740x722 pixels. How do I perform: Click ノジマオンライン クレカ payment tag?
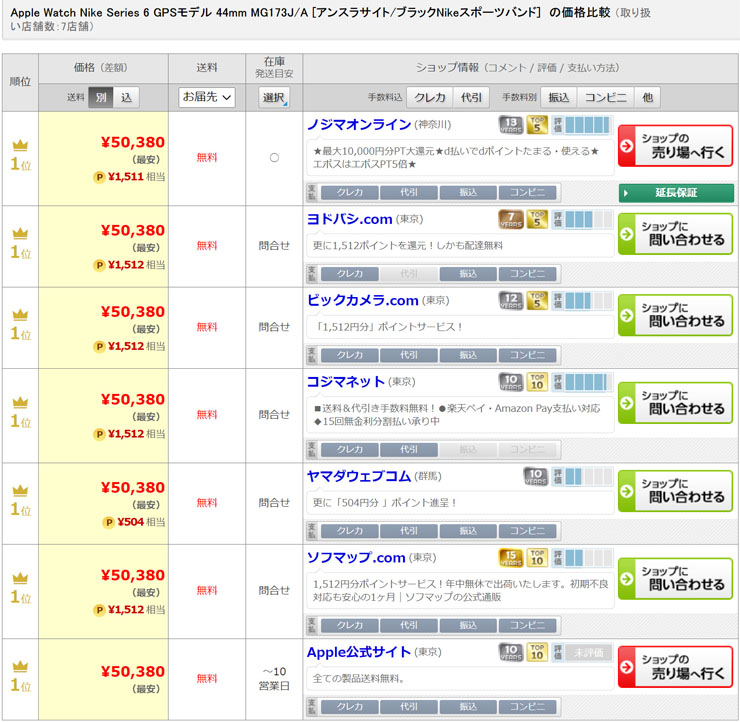click(x=350, y=193)
